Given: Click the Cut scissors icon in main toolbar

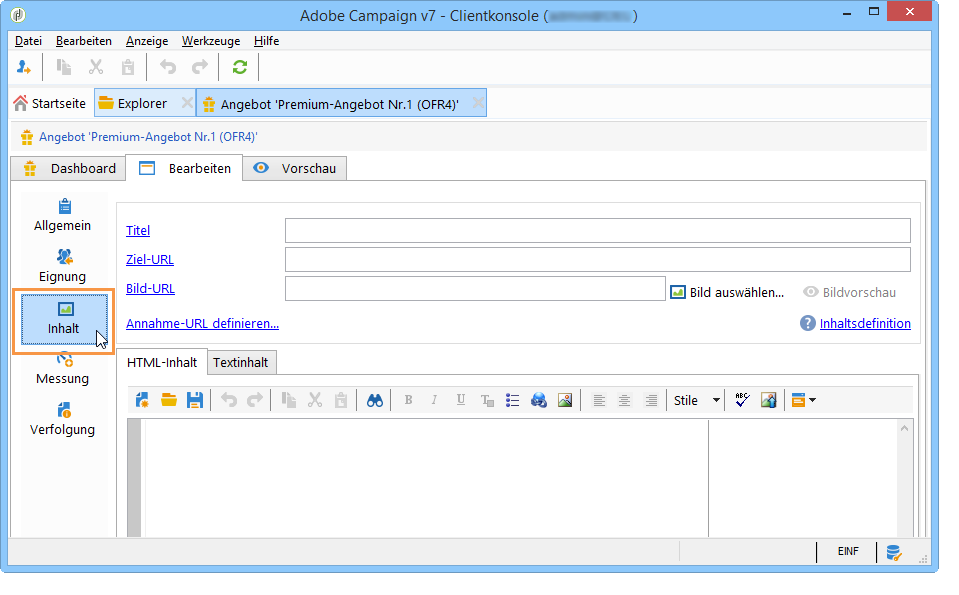Looking at the screenshot, I should point(95,67).
